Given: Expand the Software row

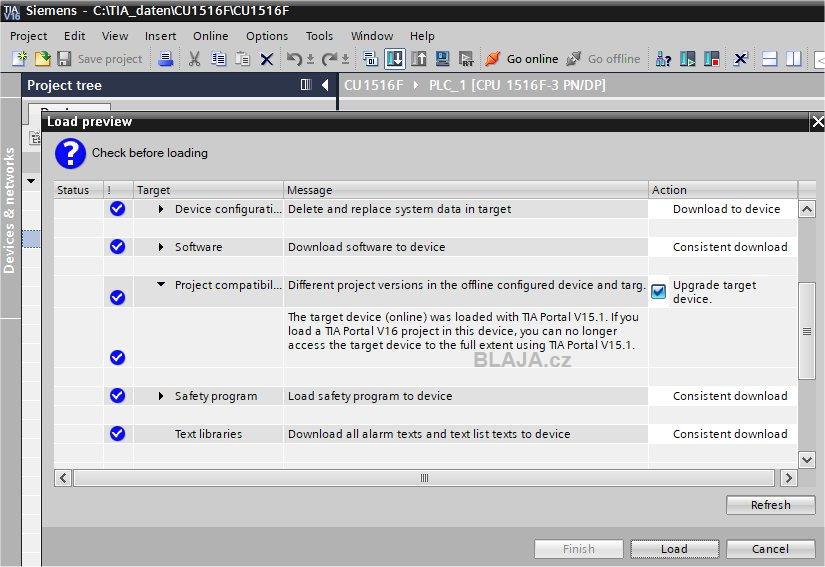Looking at the screenshot, I should coord(161,247).
